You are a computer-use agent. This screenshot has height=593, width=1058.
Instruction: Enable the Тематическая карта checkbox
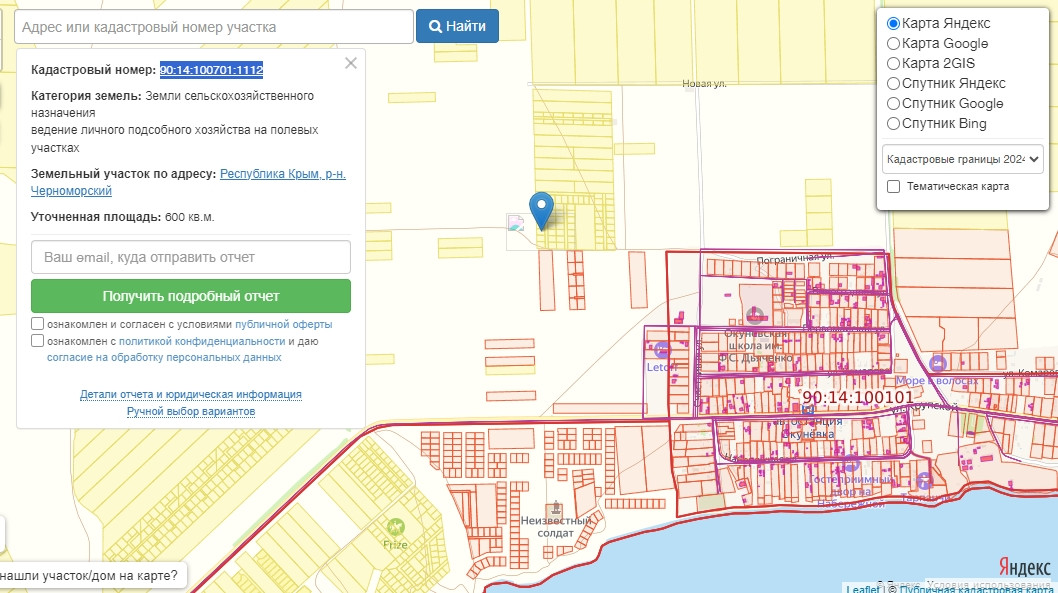(894, 186)
